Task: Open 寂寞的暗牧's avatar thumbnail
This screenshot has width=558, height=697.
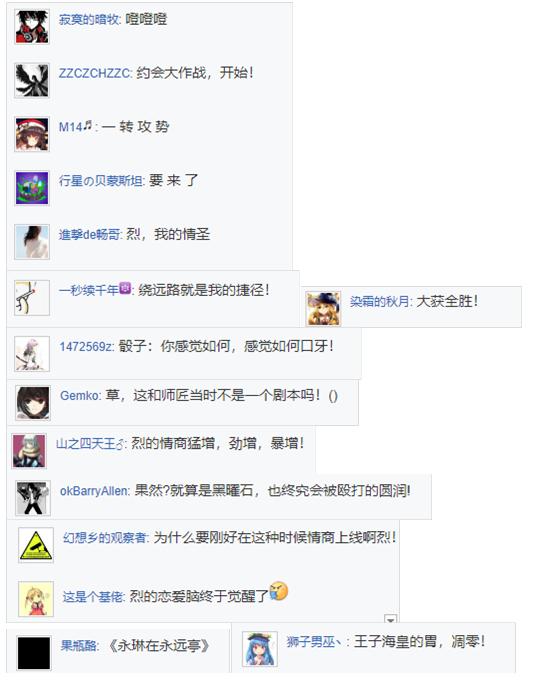Action: tap(32, 27)
